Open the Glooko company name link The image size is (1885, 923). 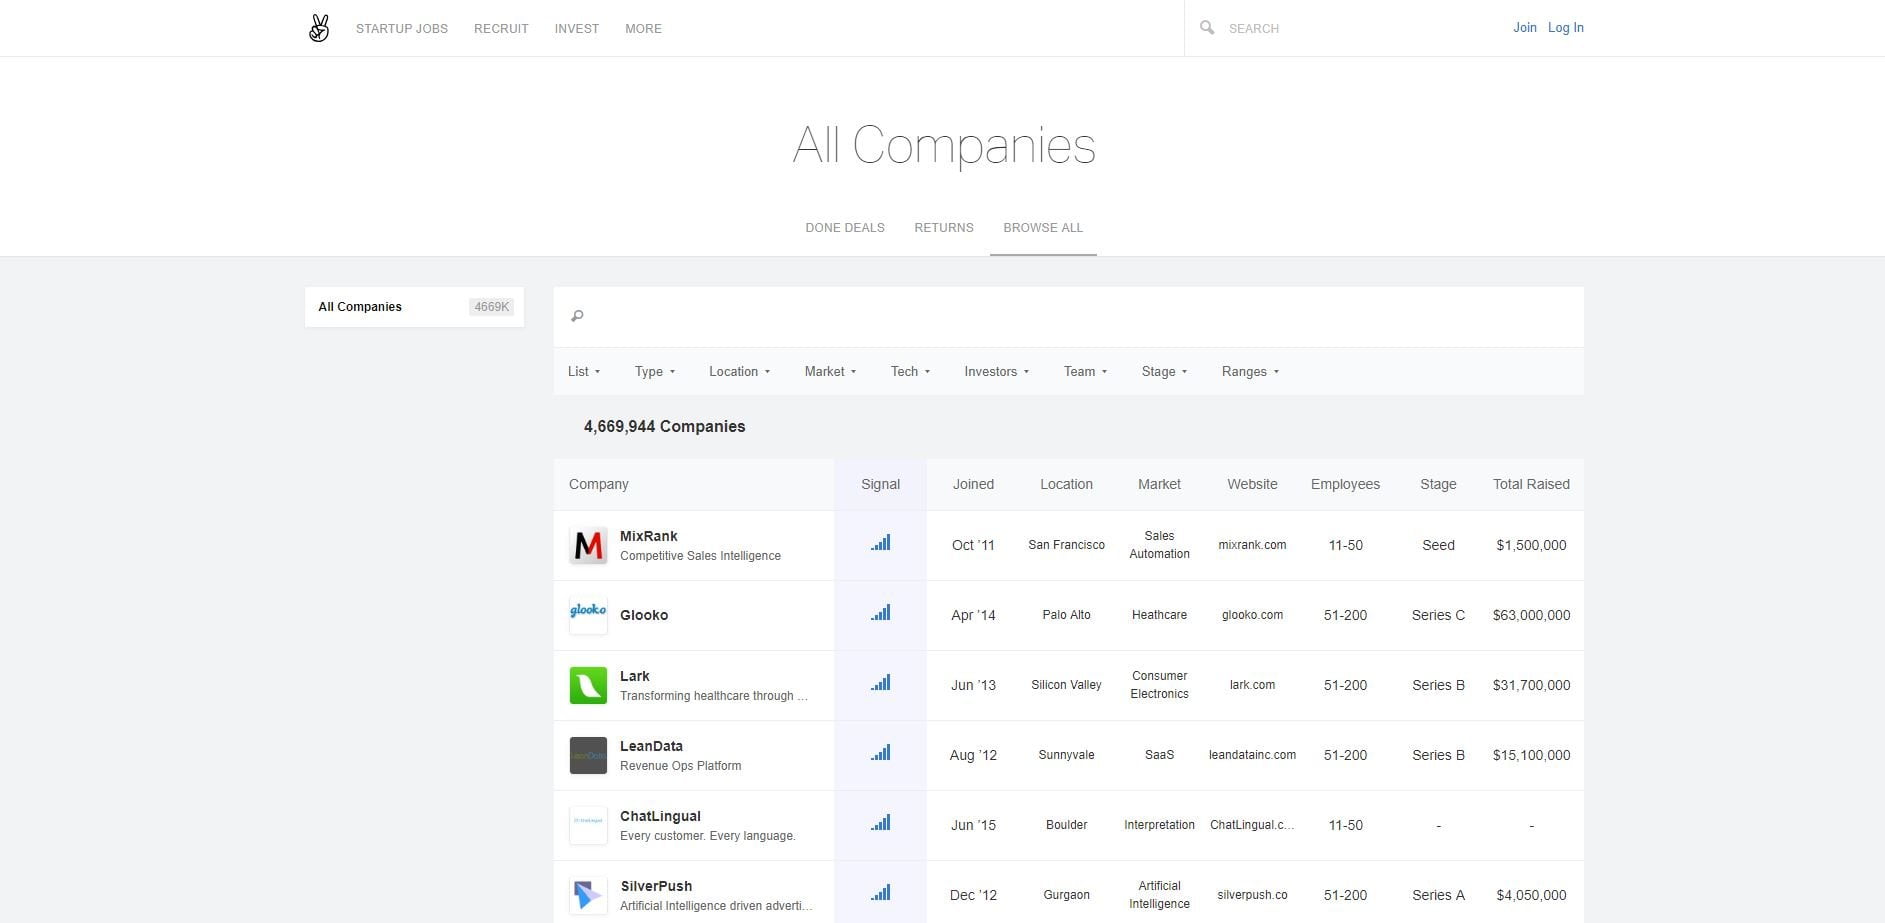(x=644, y=615)
